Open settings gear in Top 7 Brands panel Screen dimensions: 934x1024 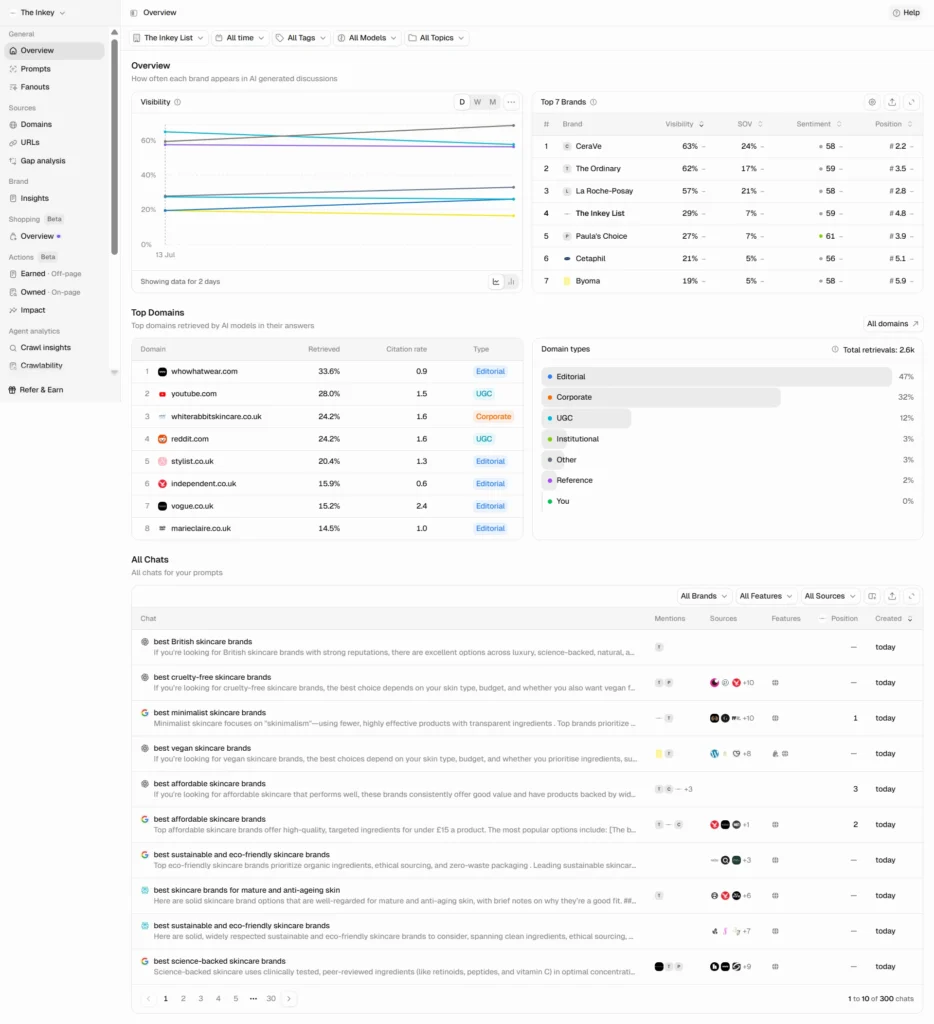[871, 102]
